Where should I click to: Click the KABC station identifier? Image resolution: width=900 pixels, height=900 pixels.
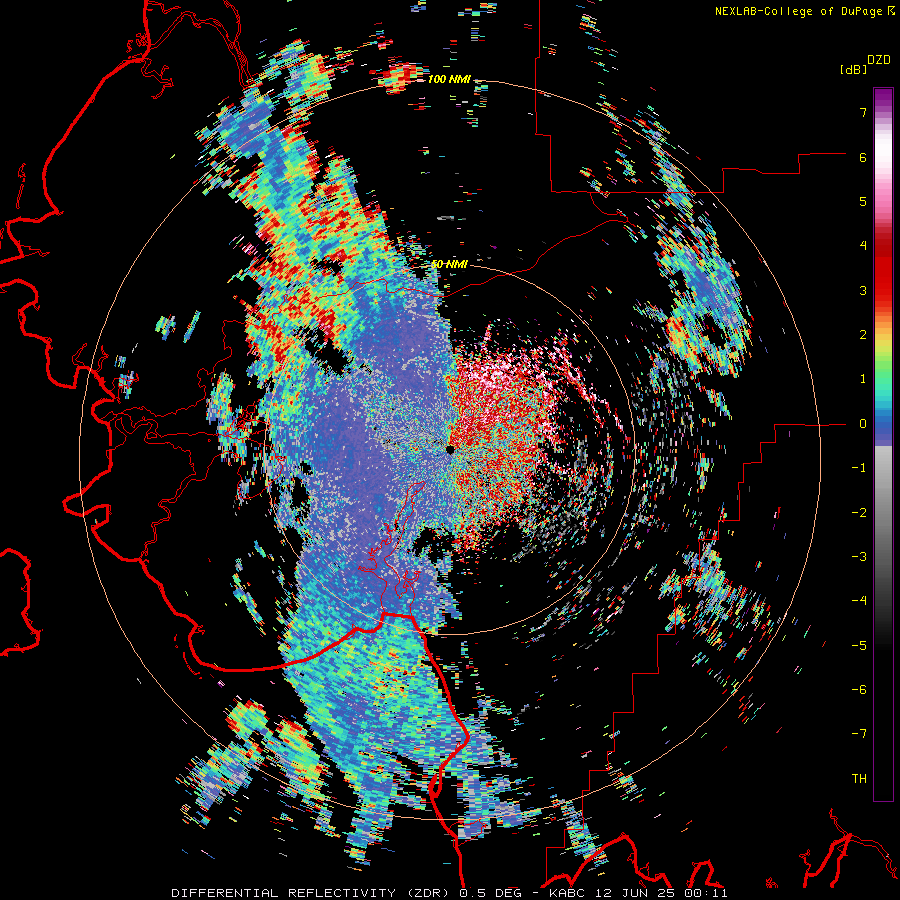[x=567, y=893]
